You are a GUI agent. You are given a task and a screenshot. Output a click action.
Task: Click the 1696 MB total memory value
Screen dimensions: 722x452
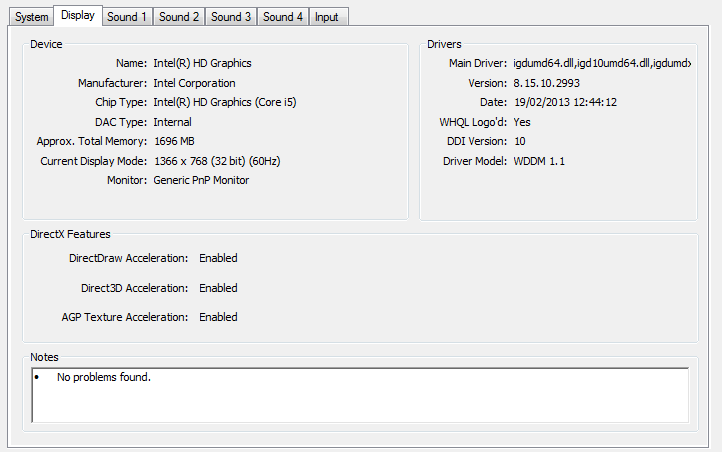[x=174, y=141]
